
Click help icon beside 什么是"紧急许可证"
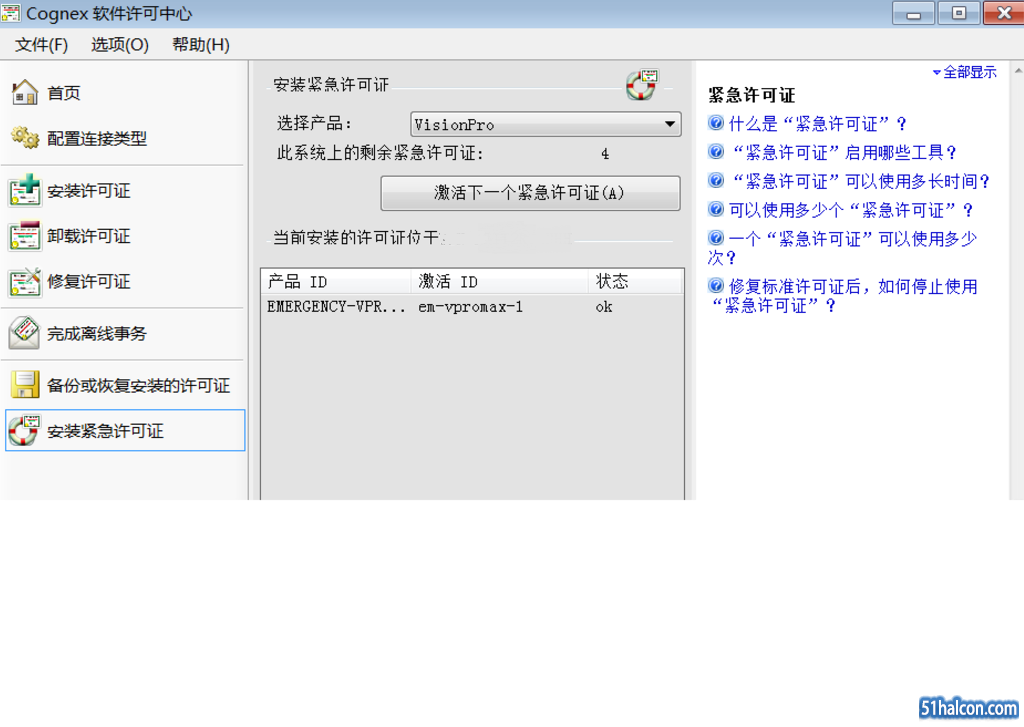pos(716,123)
